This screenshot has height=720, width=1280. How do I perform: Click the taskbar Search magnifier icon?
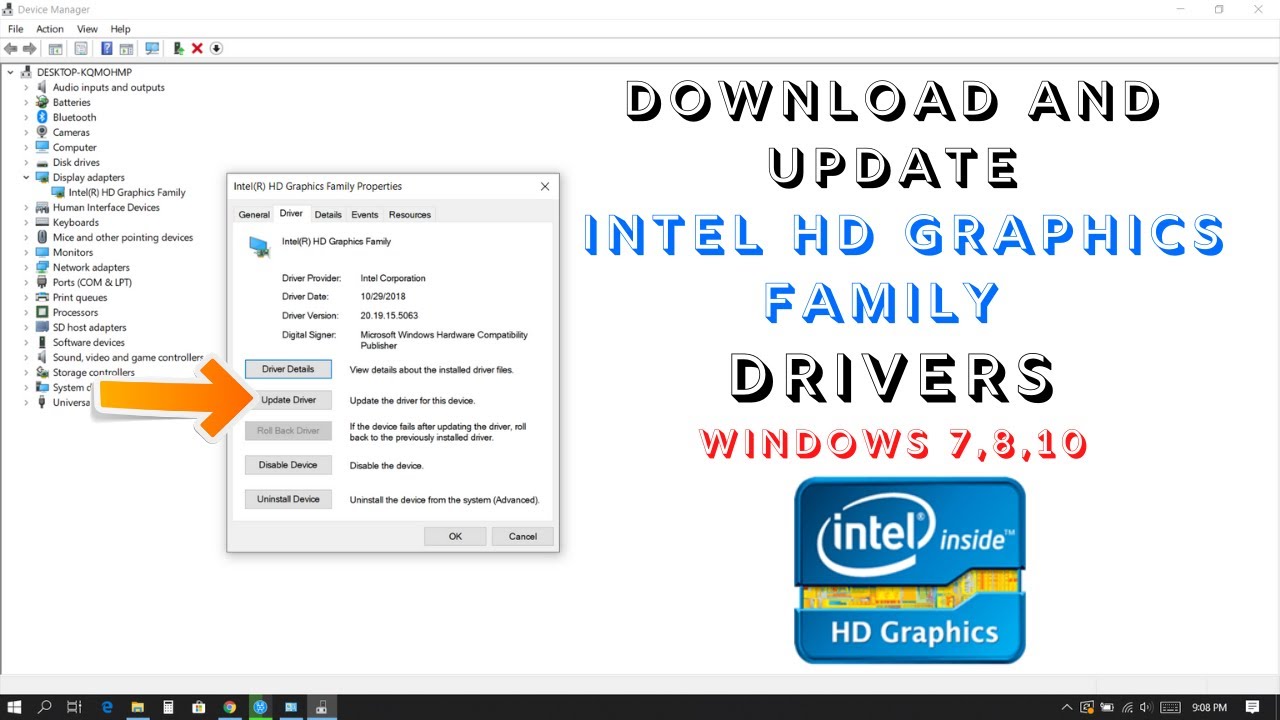(x=45, y=707)
